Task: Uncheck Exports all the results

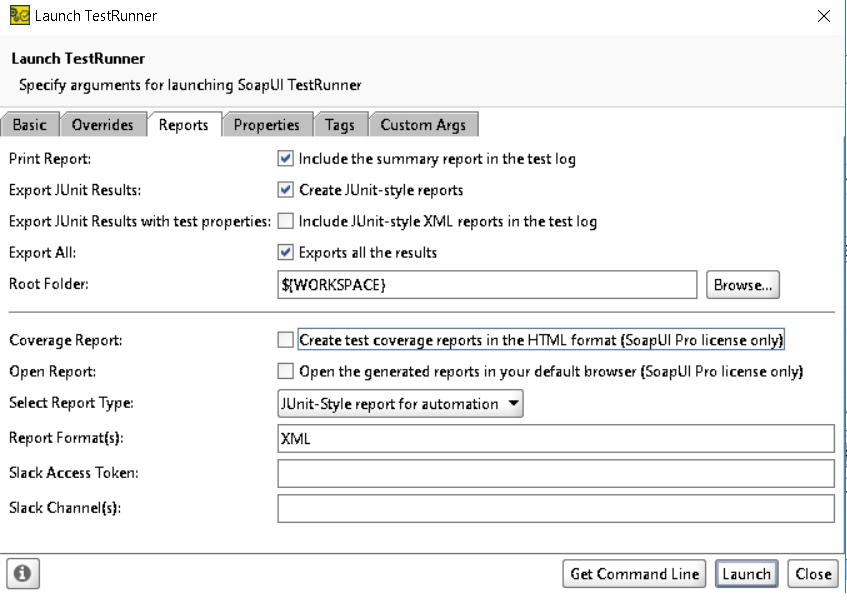Action: [286, 252]
